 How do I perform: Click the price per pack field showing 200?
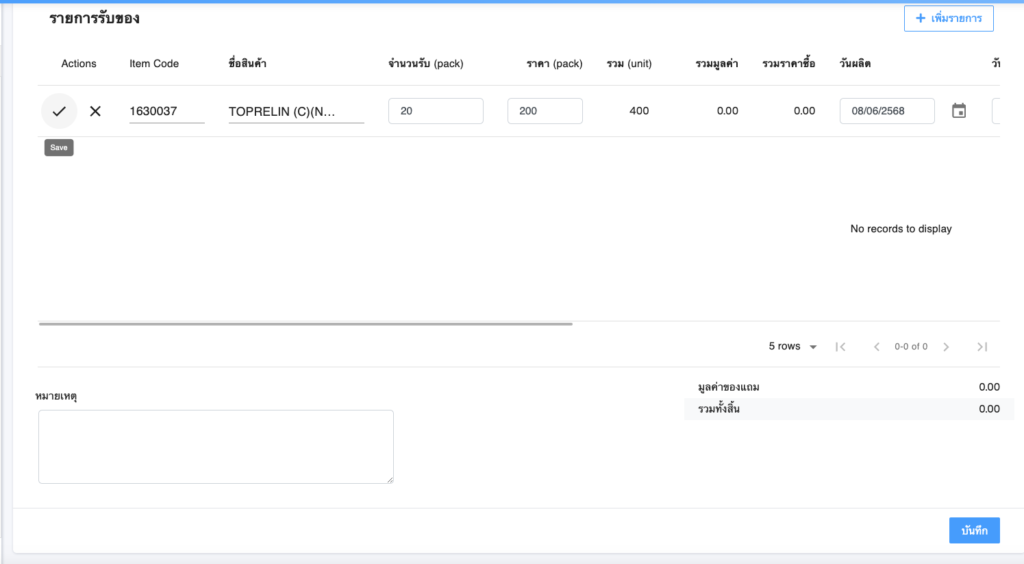click(x=544, y=111)
